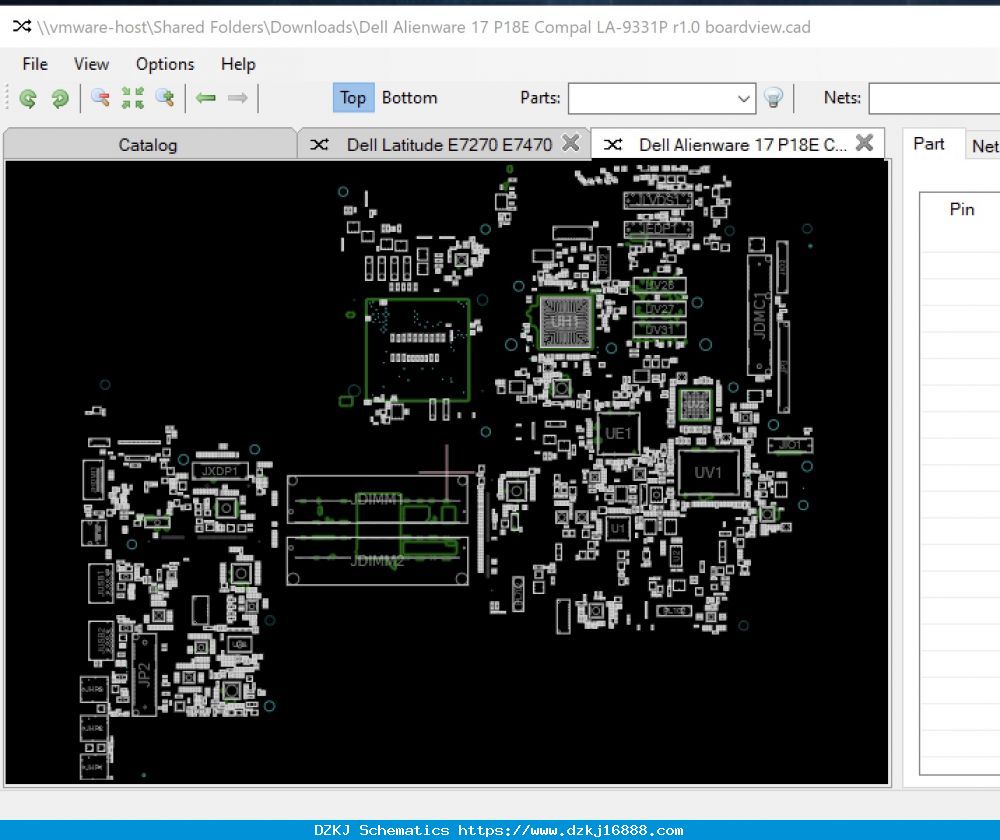Select the JXDP1 connector
This screenshot has width=1000, height=840.
(219, 471)
